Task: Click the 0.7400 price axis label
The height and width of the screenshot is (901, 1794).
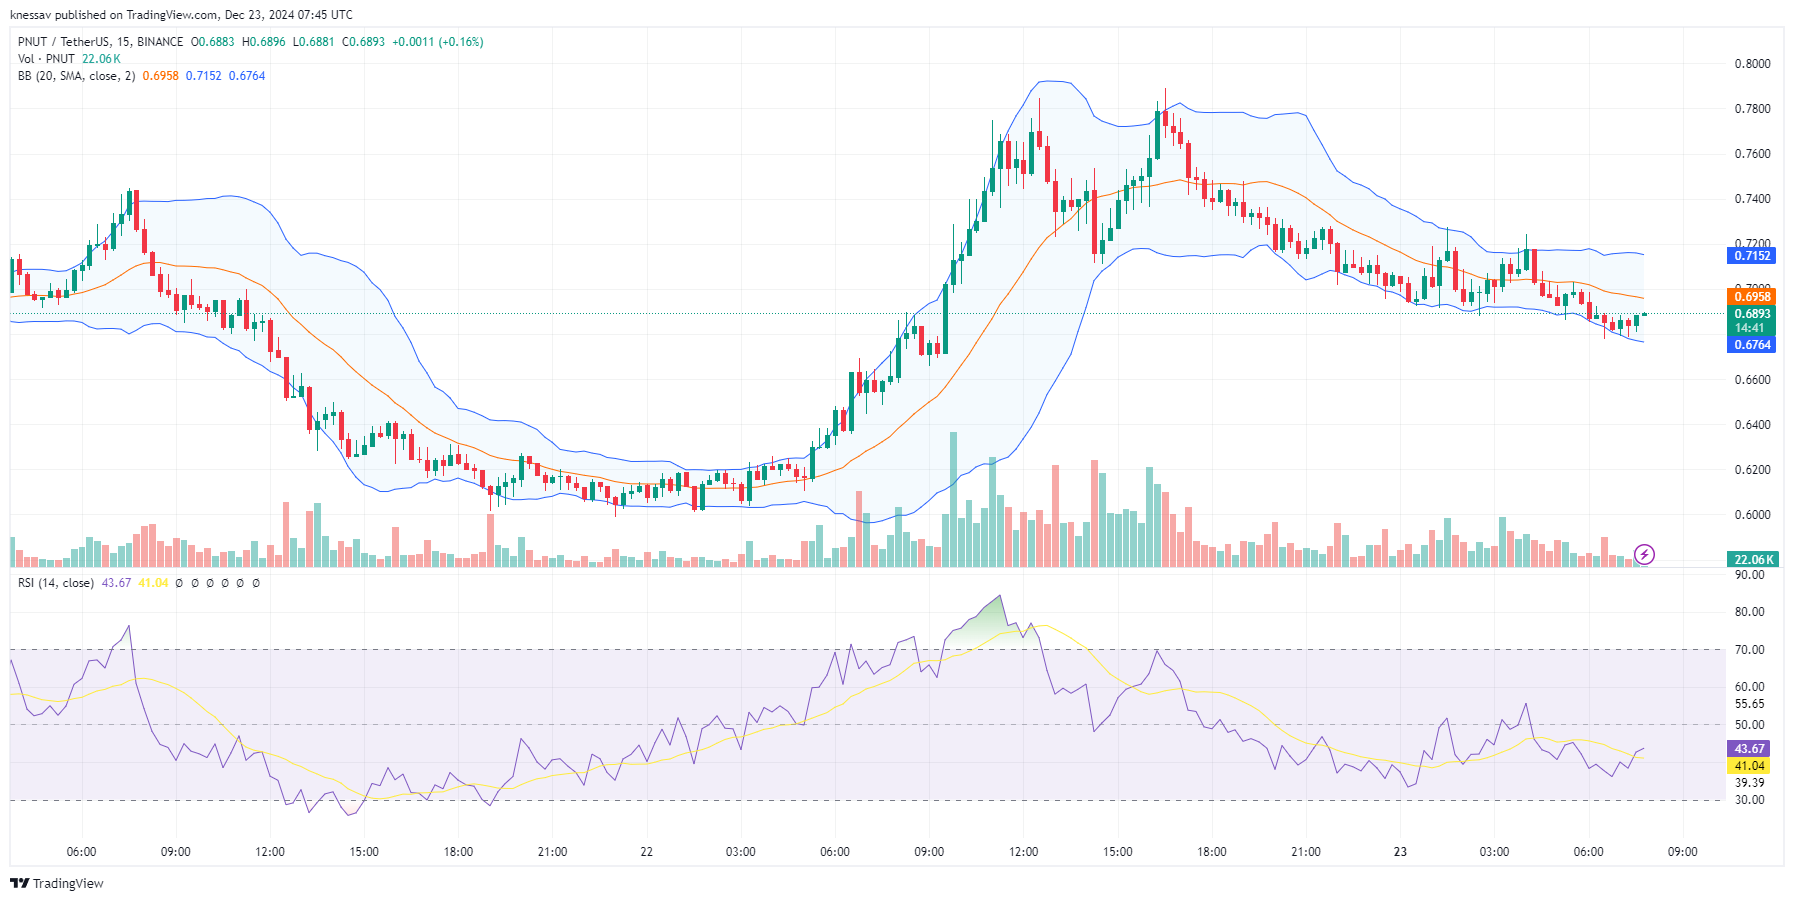Action: coord(1752,199)
